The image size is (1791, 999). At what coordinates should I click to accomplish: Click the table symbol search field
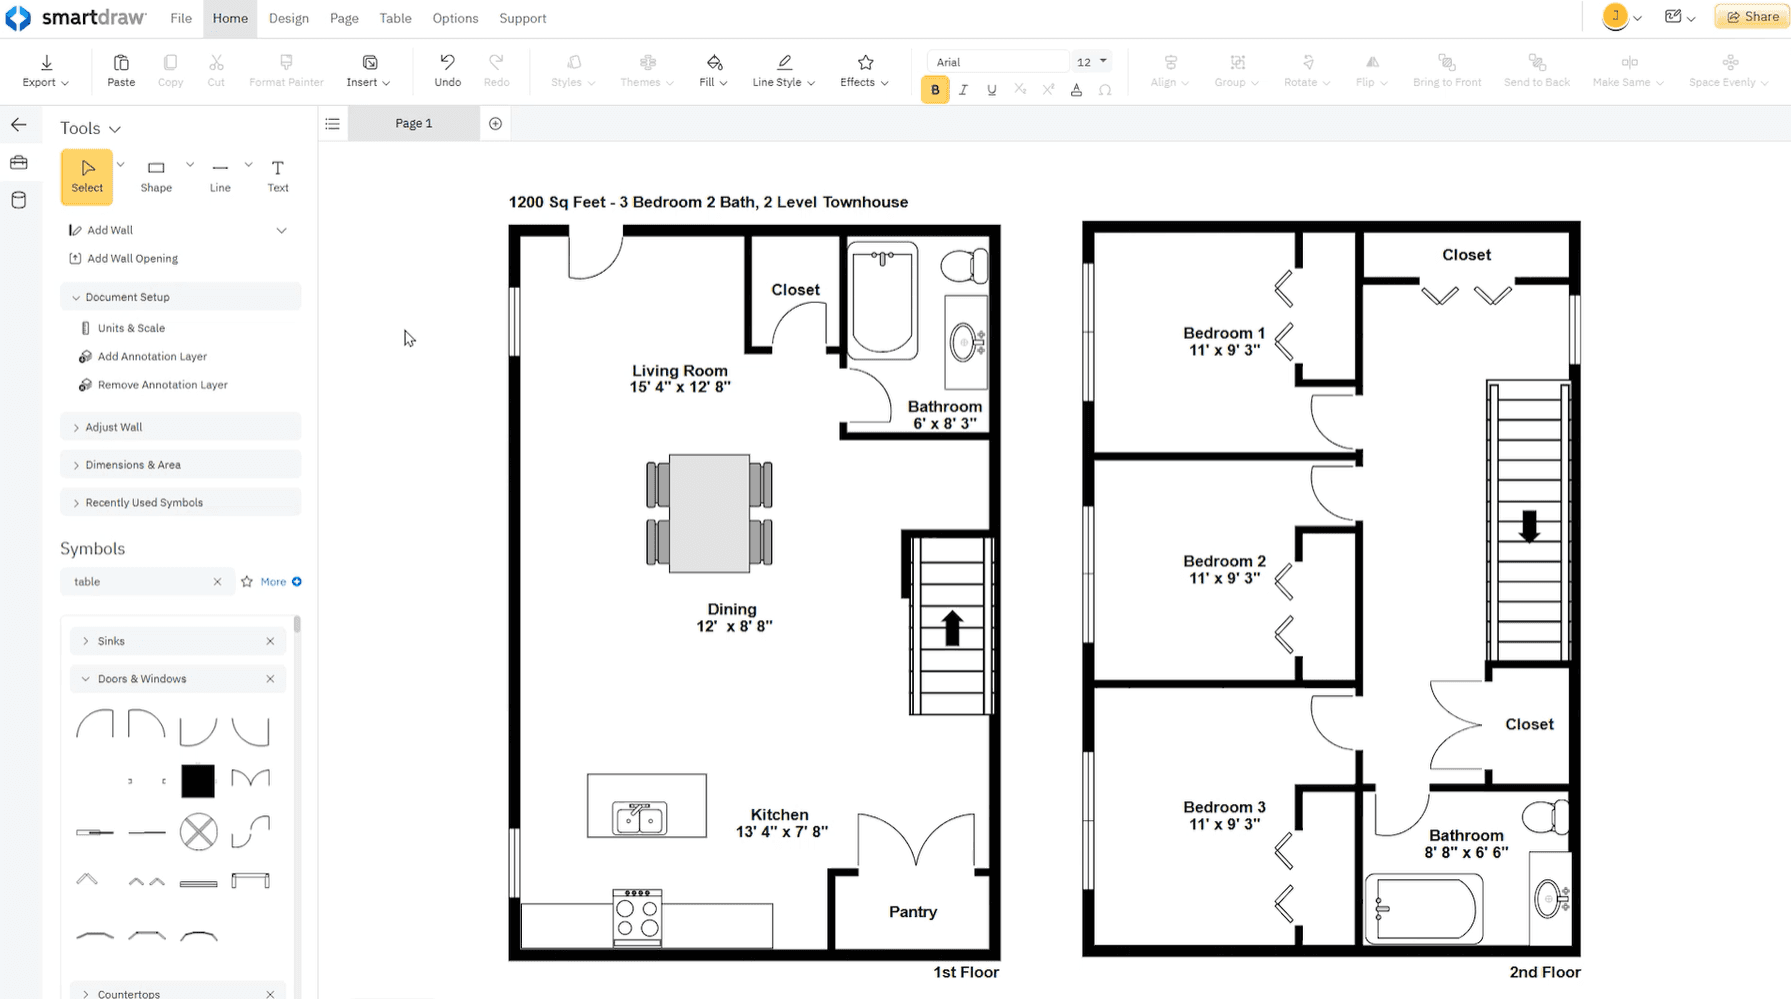[140, 581]
